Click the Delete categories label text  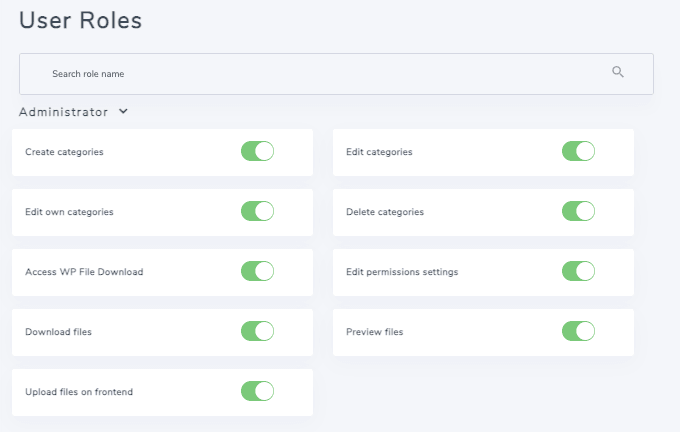pyautogui.click(x=385, y=212)
